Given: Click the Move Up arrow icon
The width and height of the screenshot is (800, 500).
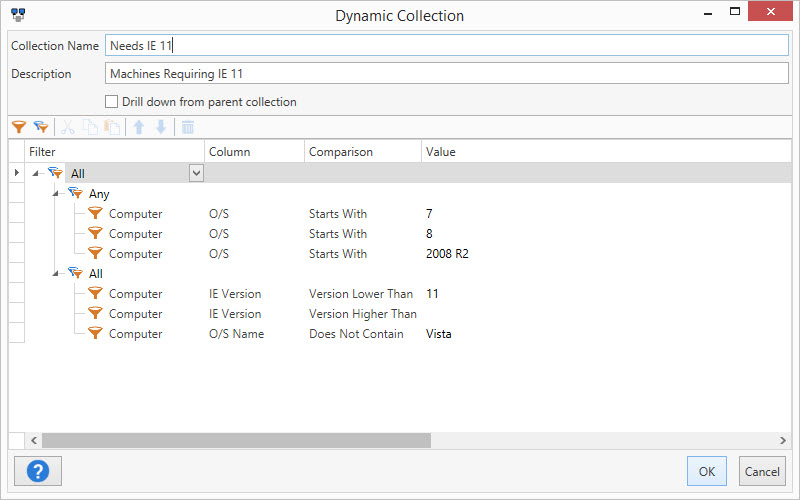Looking at the screenshot, I should point(139,127).
